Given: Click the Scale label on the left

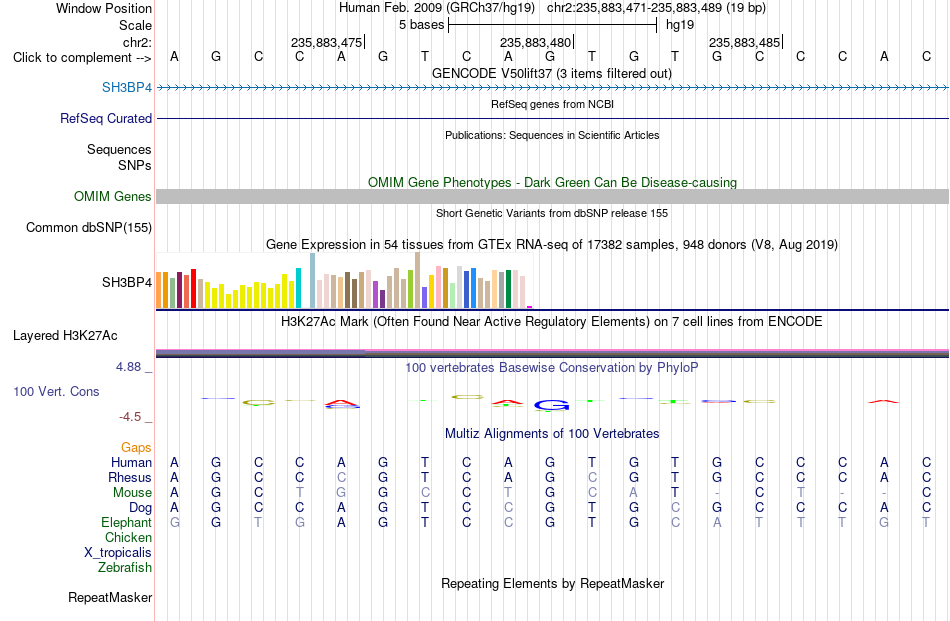Looking at the screenshot, I should [x=135, y=25].
